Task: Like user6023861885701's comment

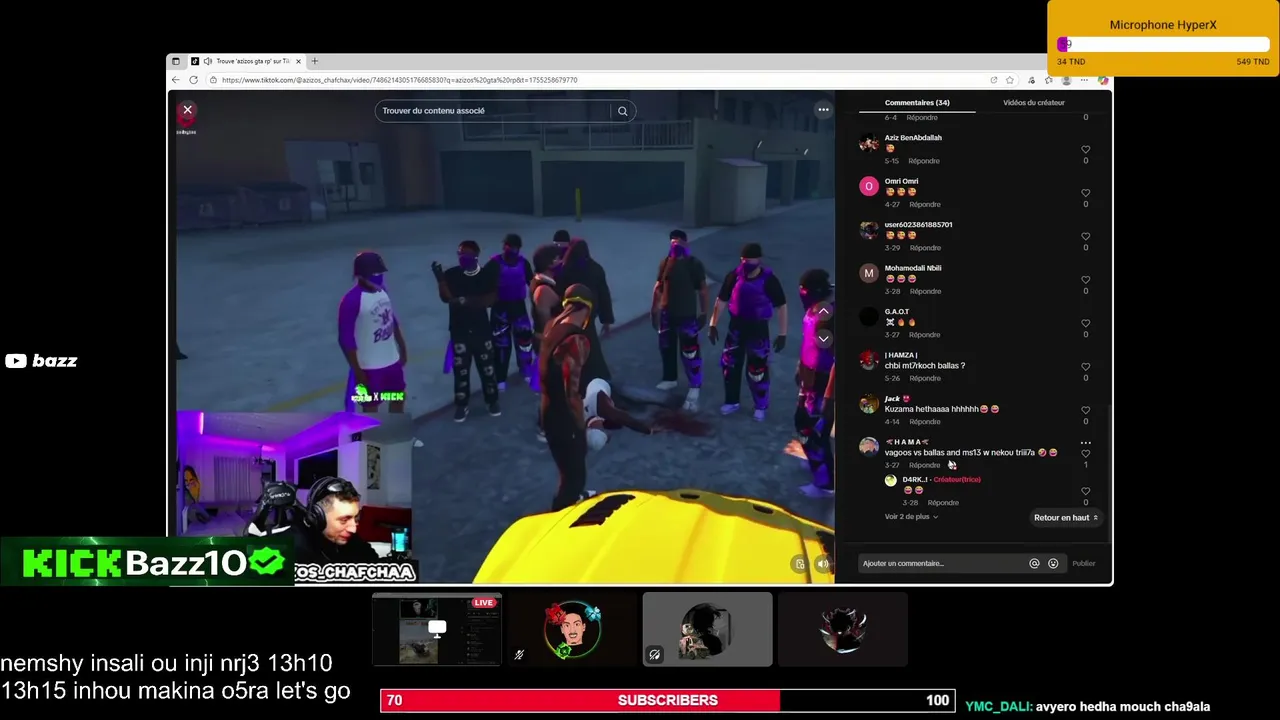Action: coord(1085,237)
